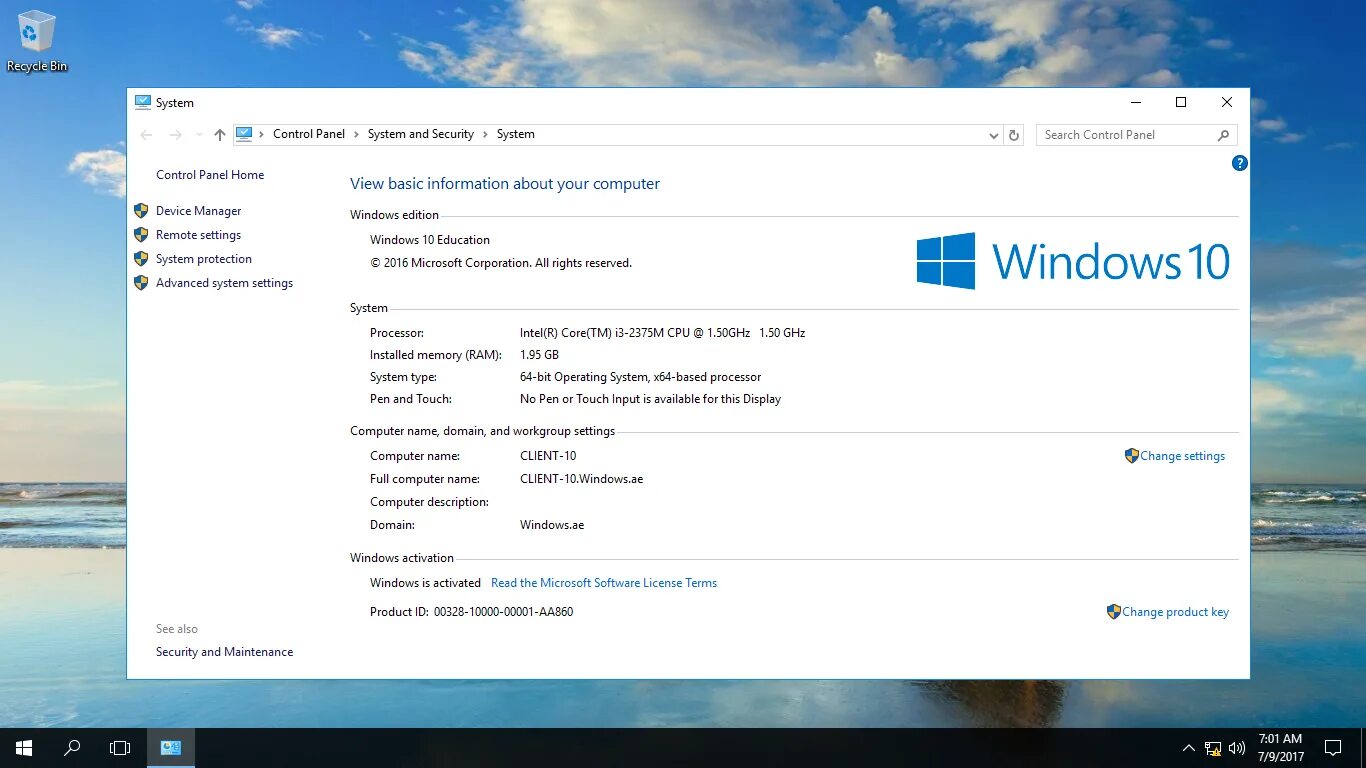Click the blue Help question mark icon
Screen dimensions: 1366x768
[1240, 163]
